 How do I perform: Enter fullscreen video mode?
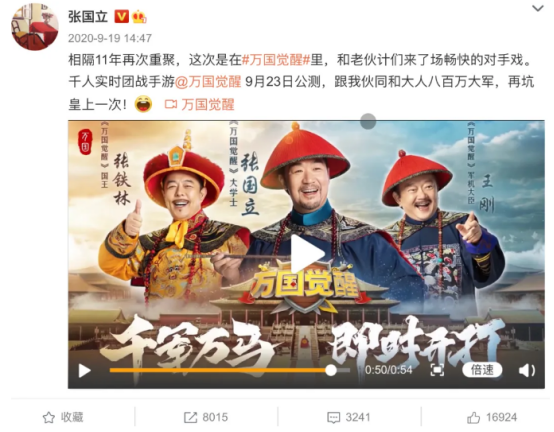(x=437, y=370)
